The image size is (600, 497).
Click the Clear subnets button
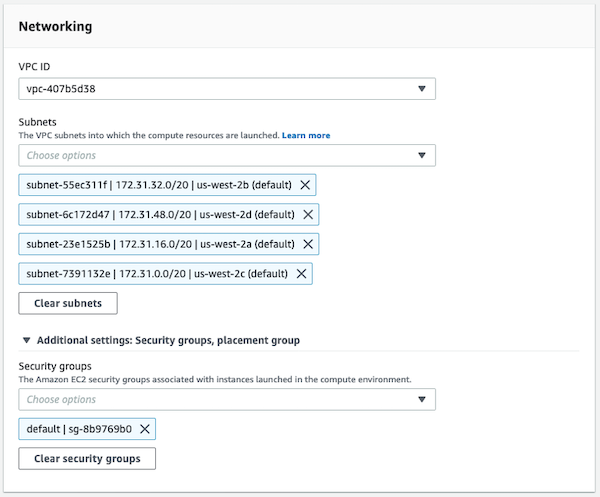pyautogui.click(x=68, y=303)
